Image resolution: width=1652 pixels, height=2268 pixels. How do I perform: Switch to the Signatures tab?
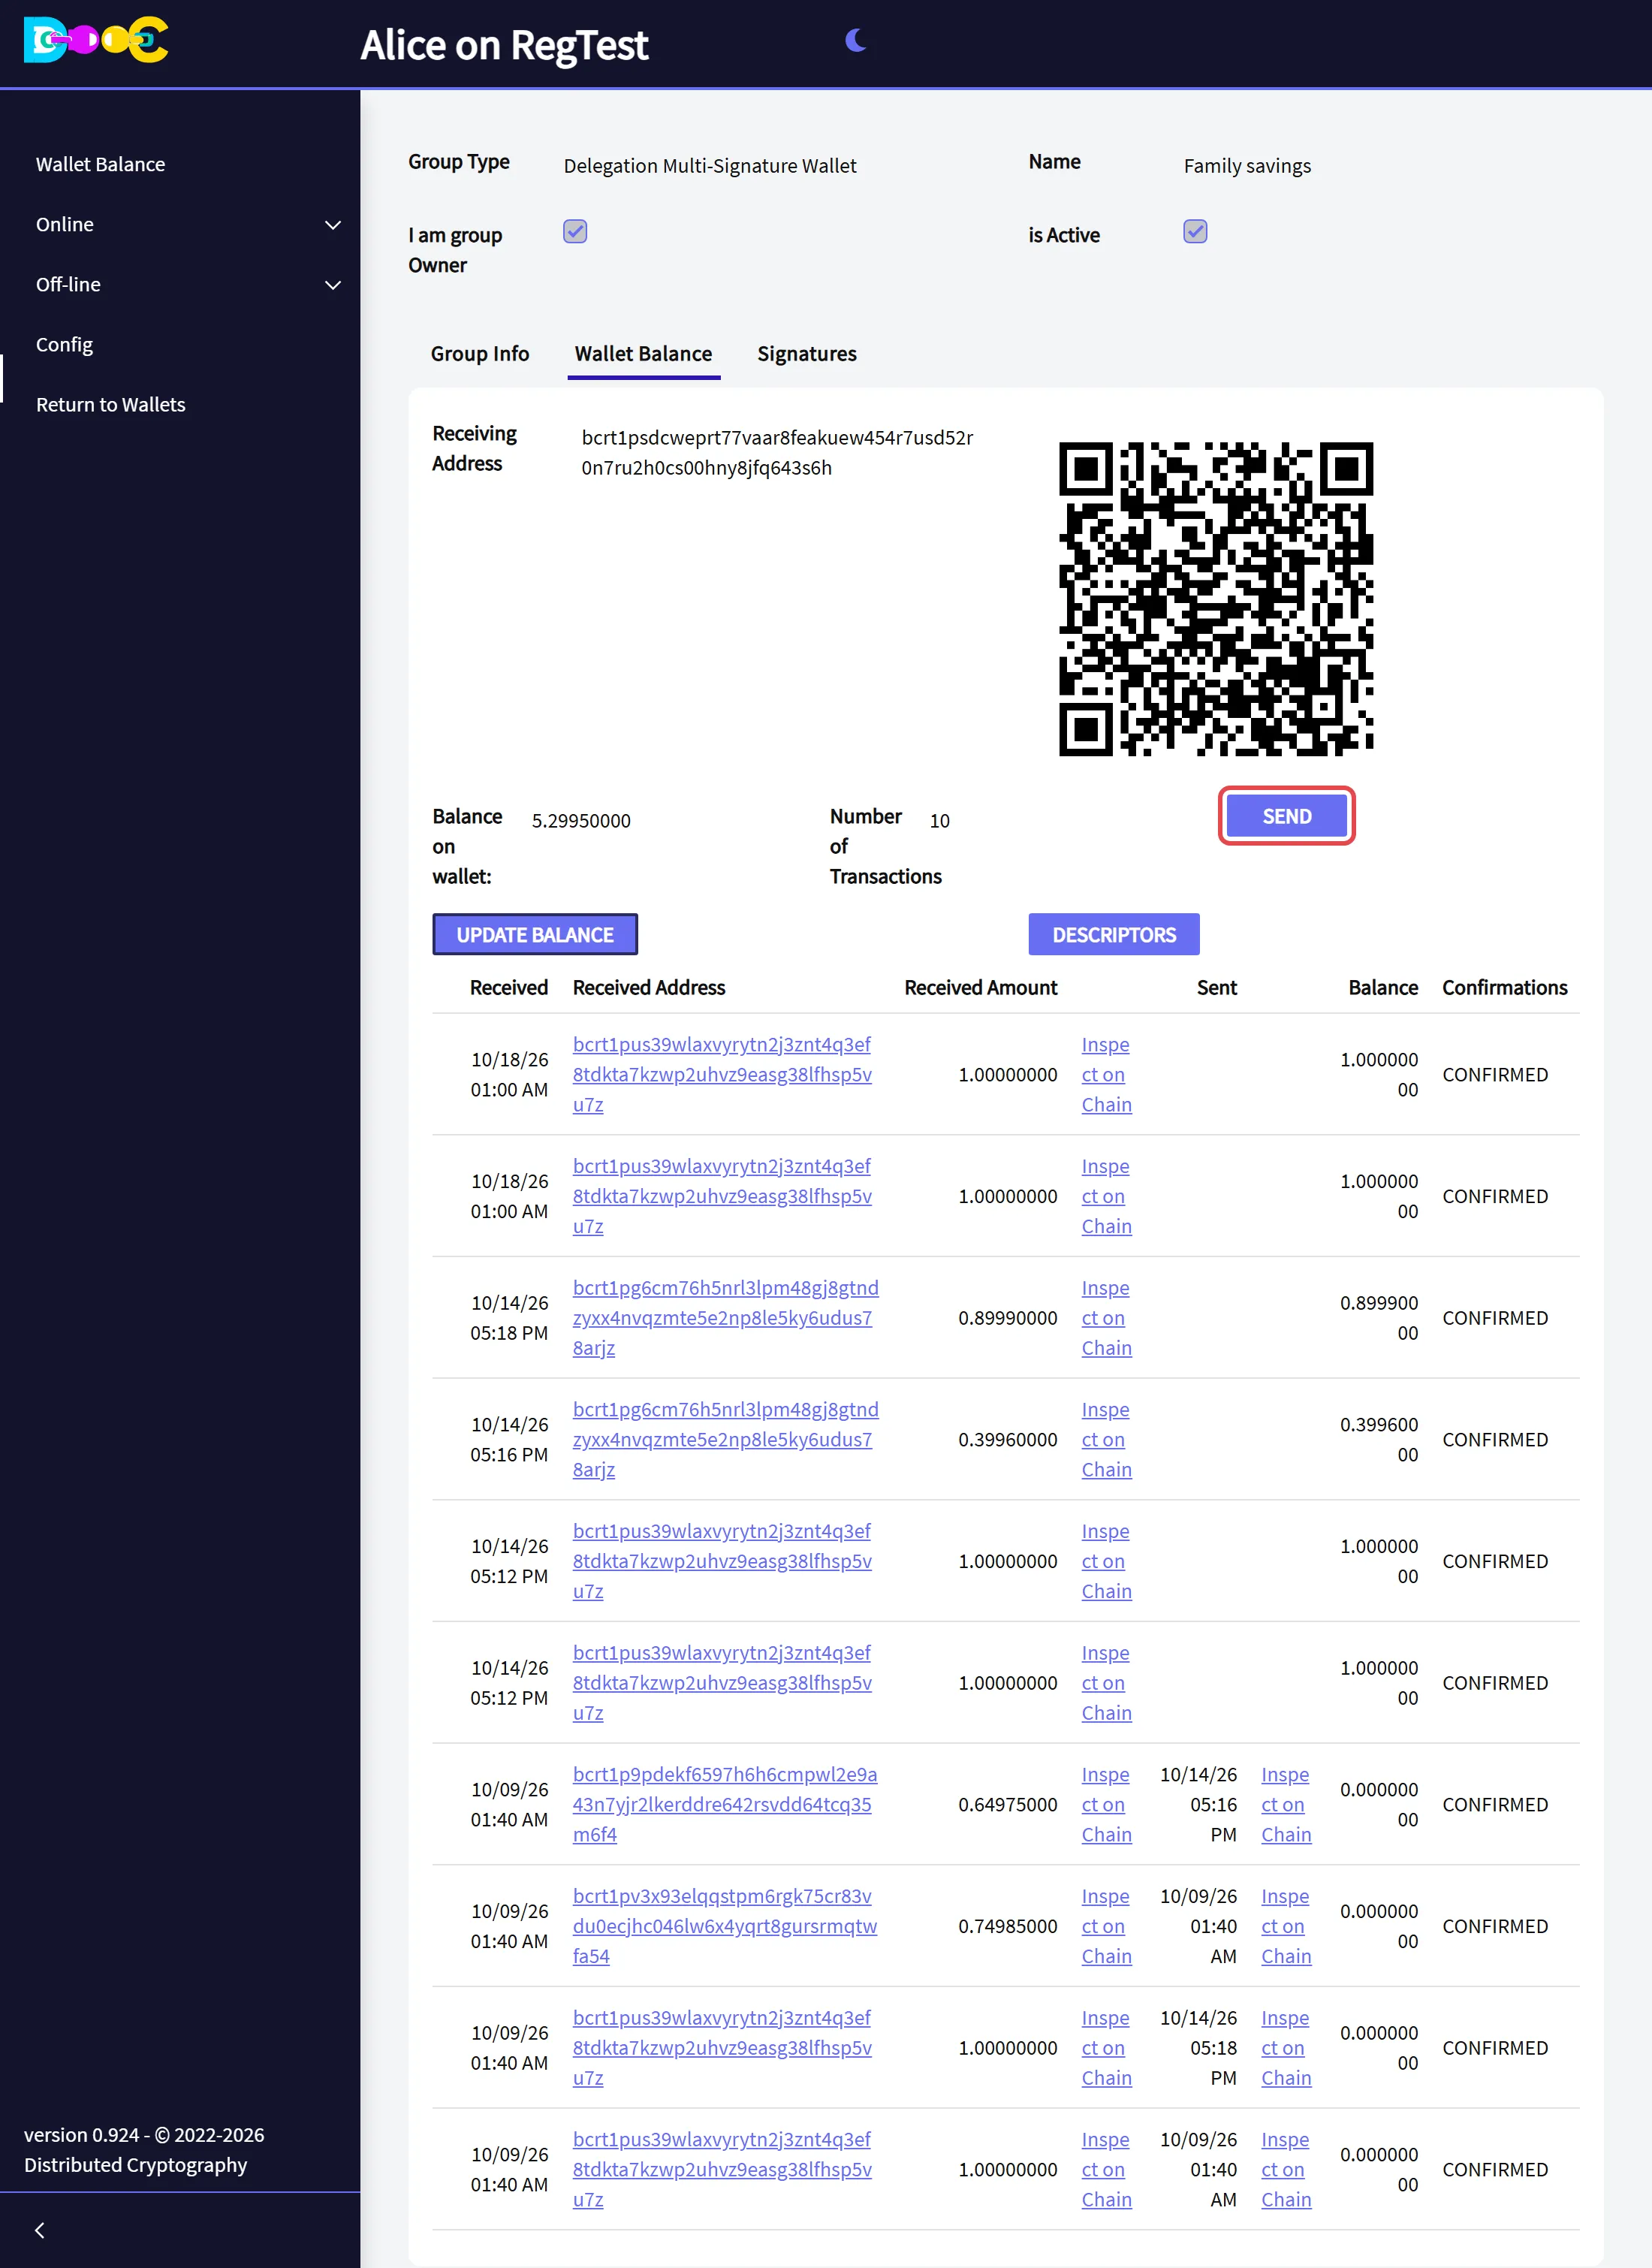coord(807,354)
